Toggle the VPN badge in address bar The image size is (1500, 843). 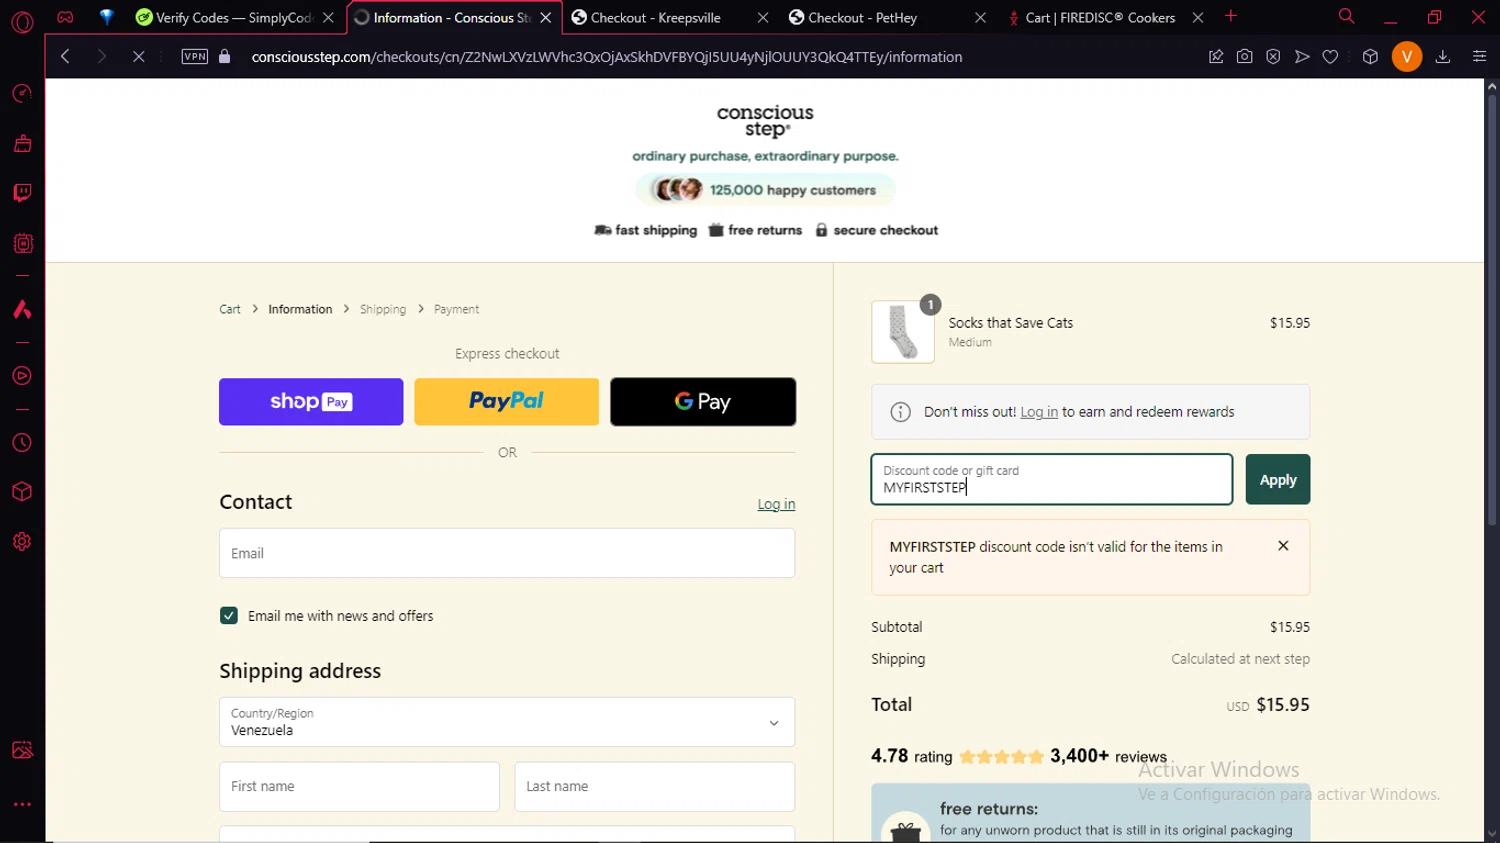[195, 57]
